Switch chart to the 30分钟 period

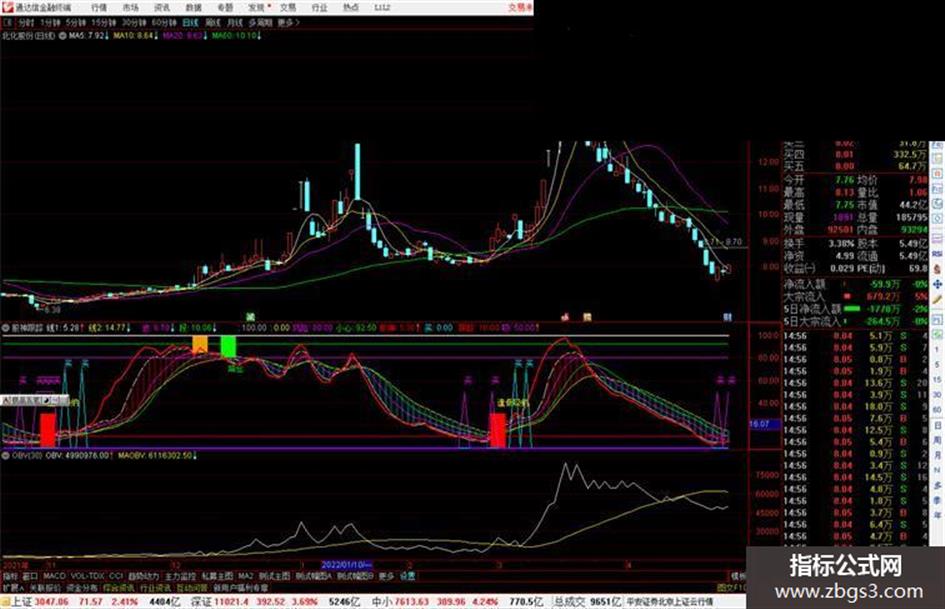click(134, 22)
